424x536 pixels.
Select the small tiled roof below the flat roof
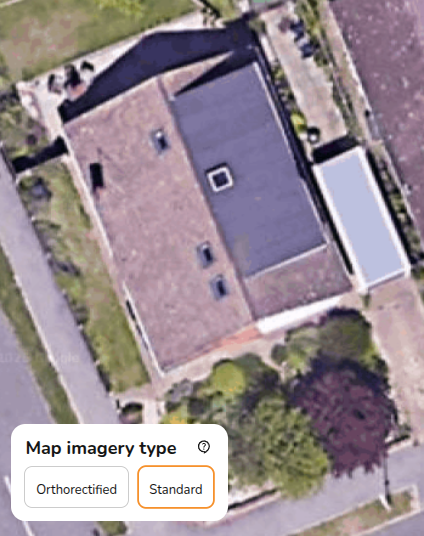294,284
